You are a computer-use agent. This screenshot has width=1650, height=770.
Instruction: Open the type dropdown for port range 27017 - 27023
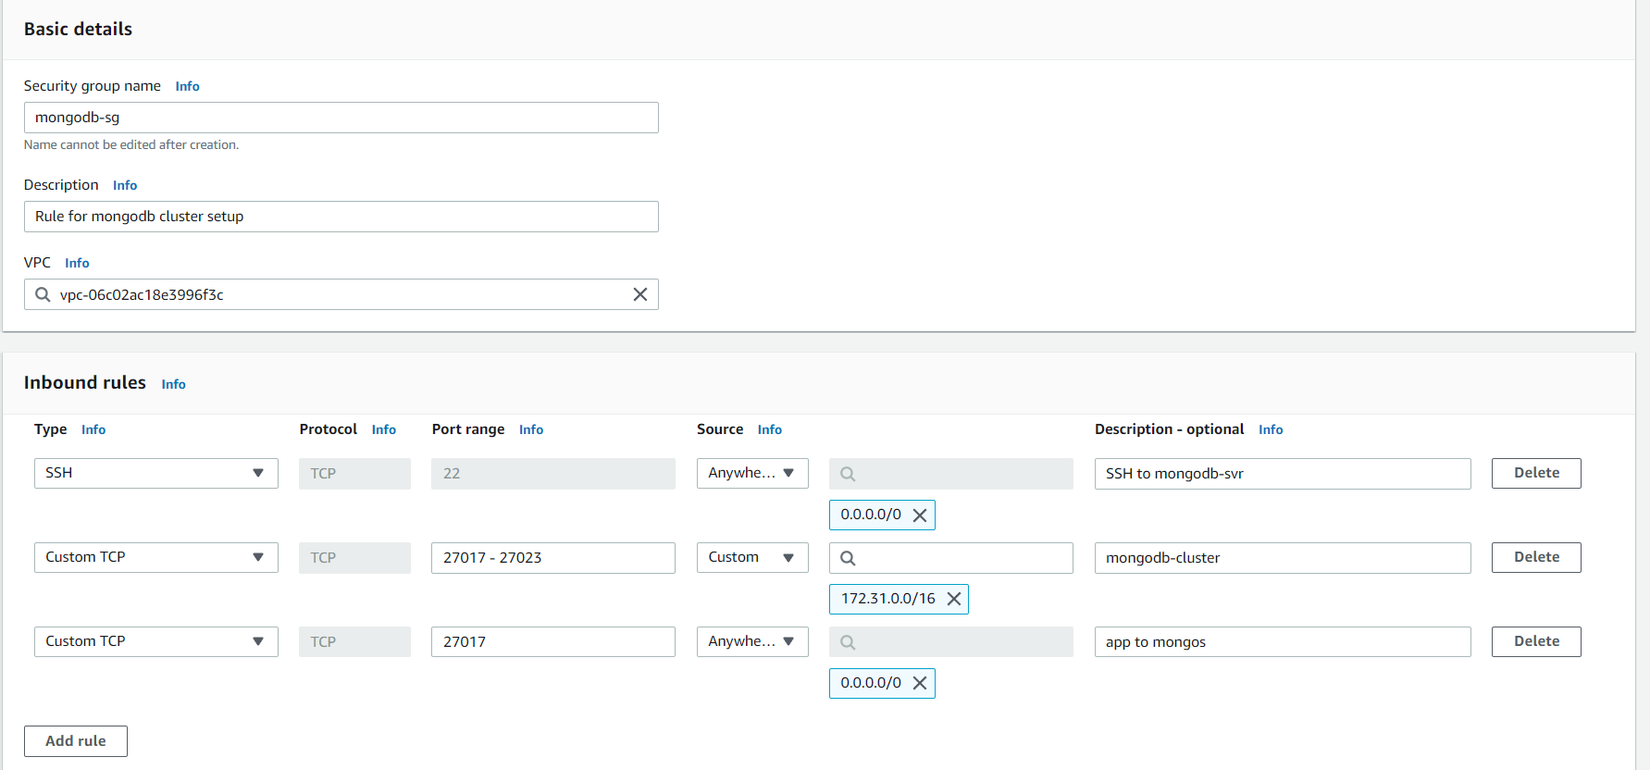tap(156, 557)
